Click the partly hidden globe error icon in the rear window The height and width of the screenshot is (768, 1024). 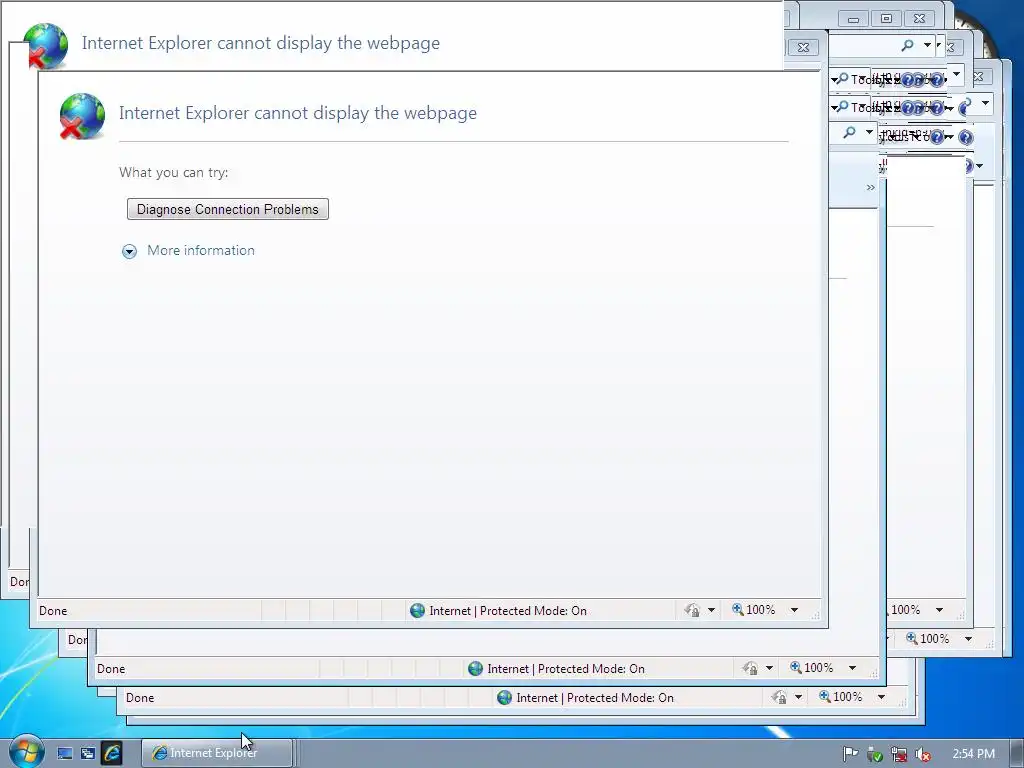[46, 46]
